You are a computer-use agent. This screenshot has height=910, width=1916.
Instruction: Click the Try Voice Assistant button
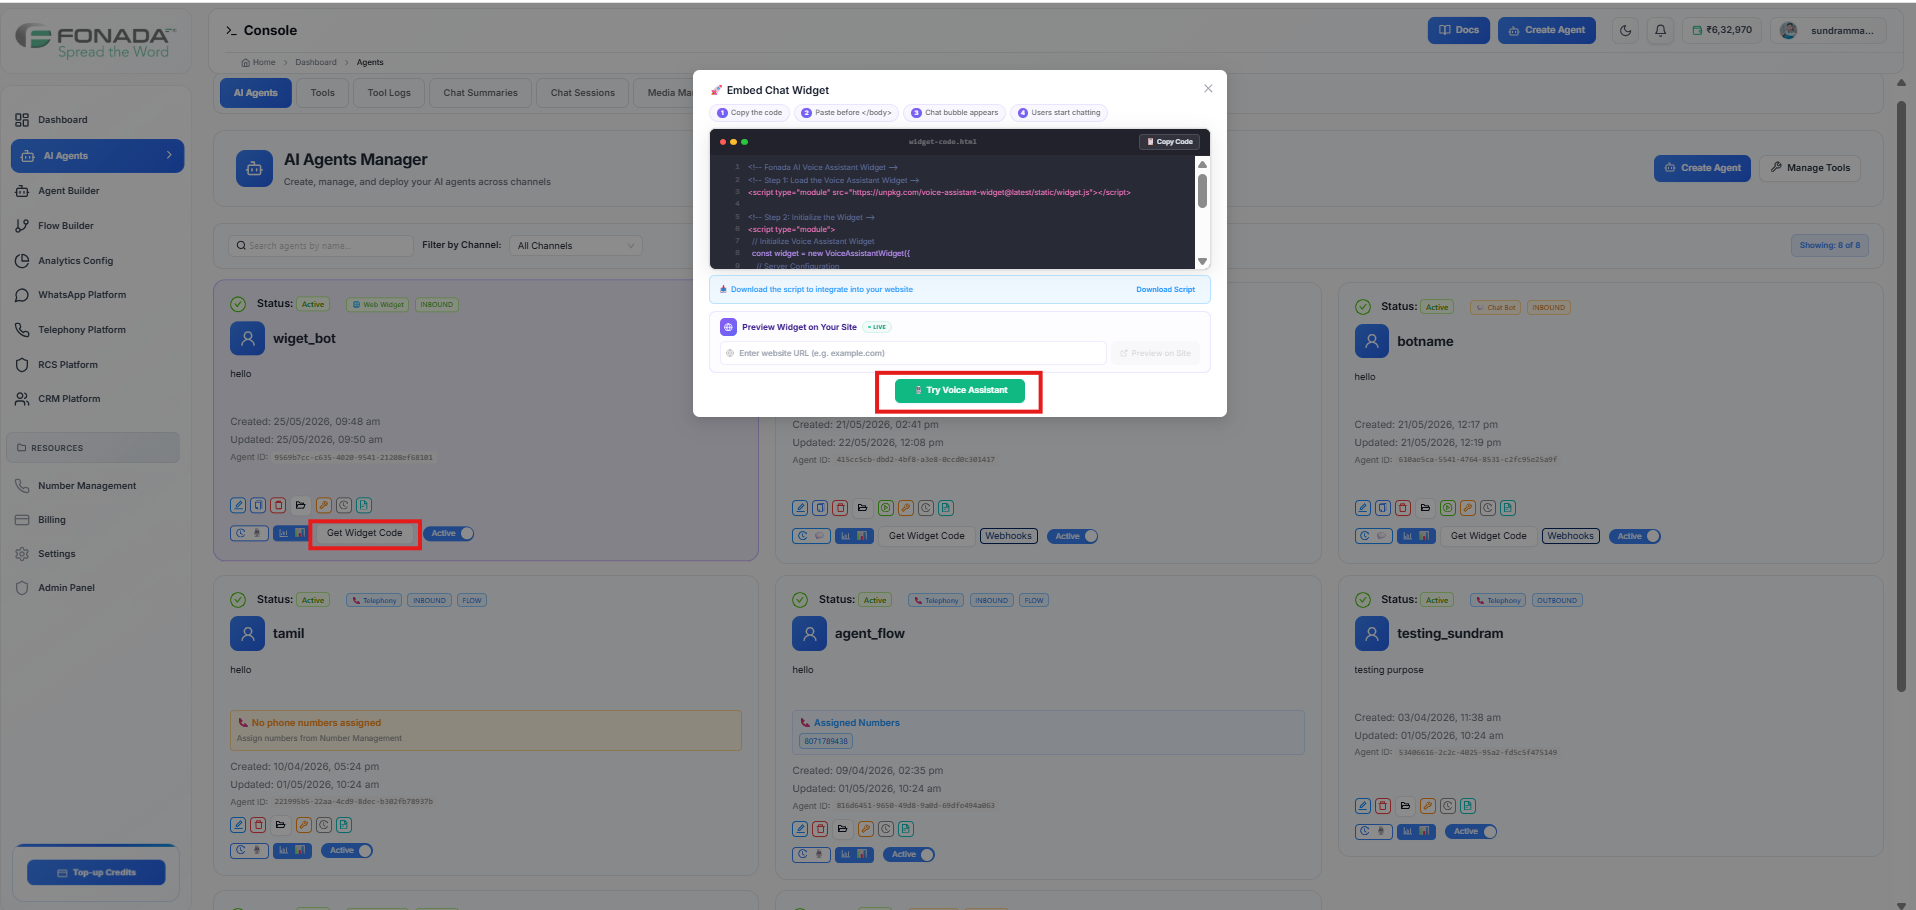pos(959,390)
